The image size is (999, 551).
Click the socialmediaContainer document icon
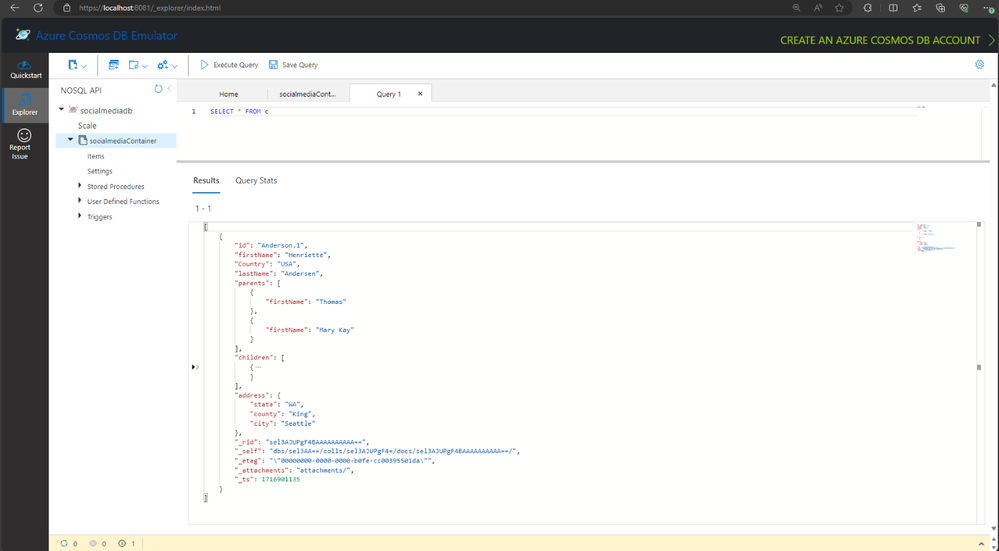click(83, 140)
